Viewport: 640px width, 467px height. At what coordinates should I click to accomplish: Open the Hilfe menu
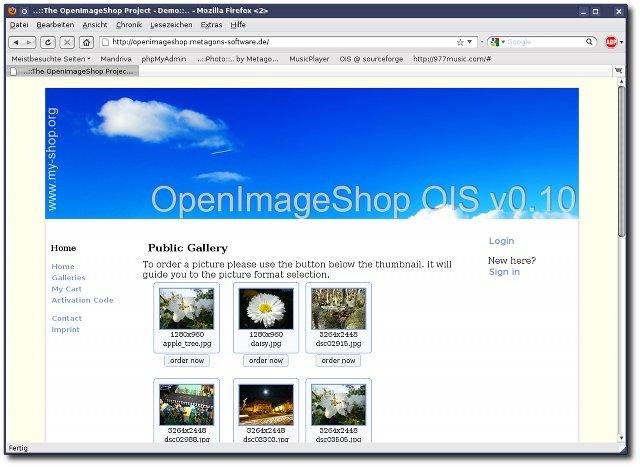(238, 25)
